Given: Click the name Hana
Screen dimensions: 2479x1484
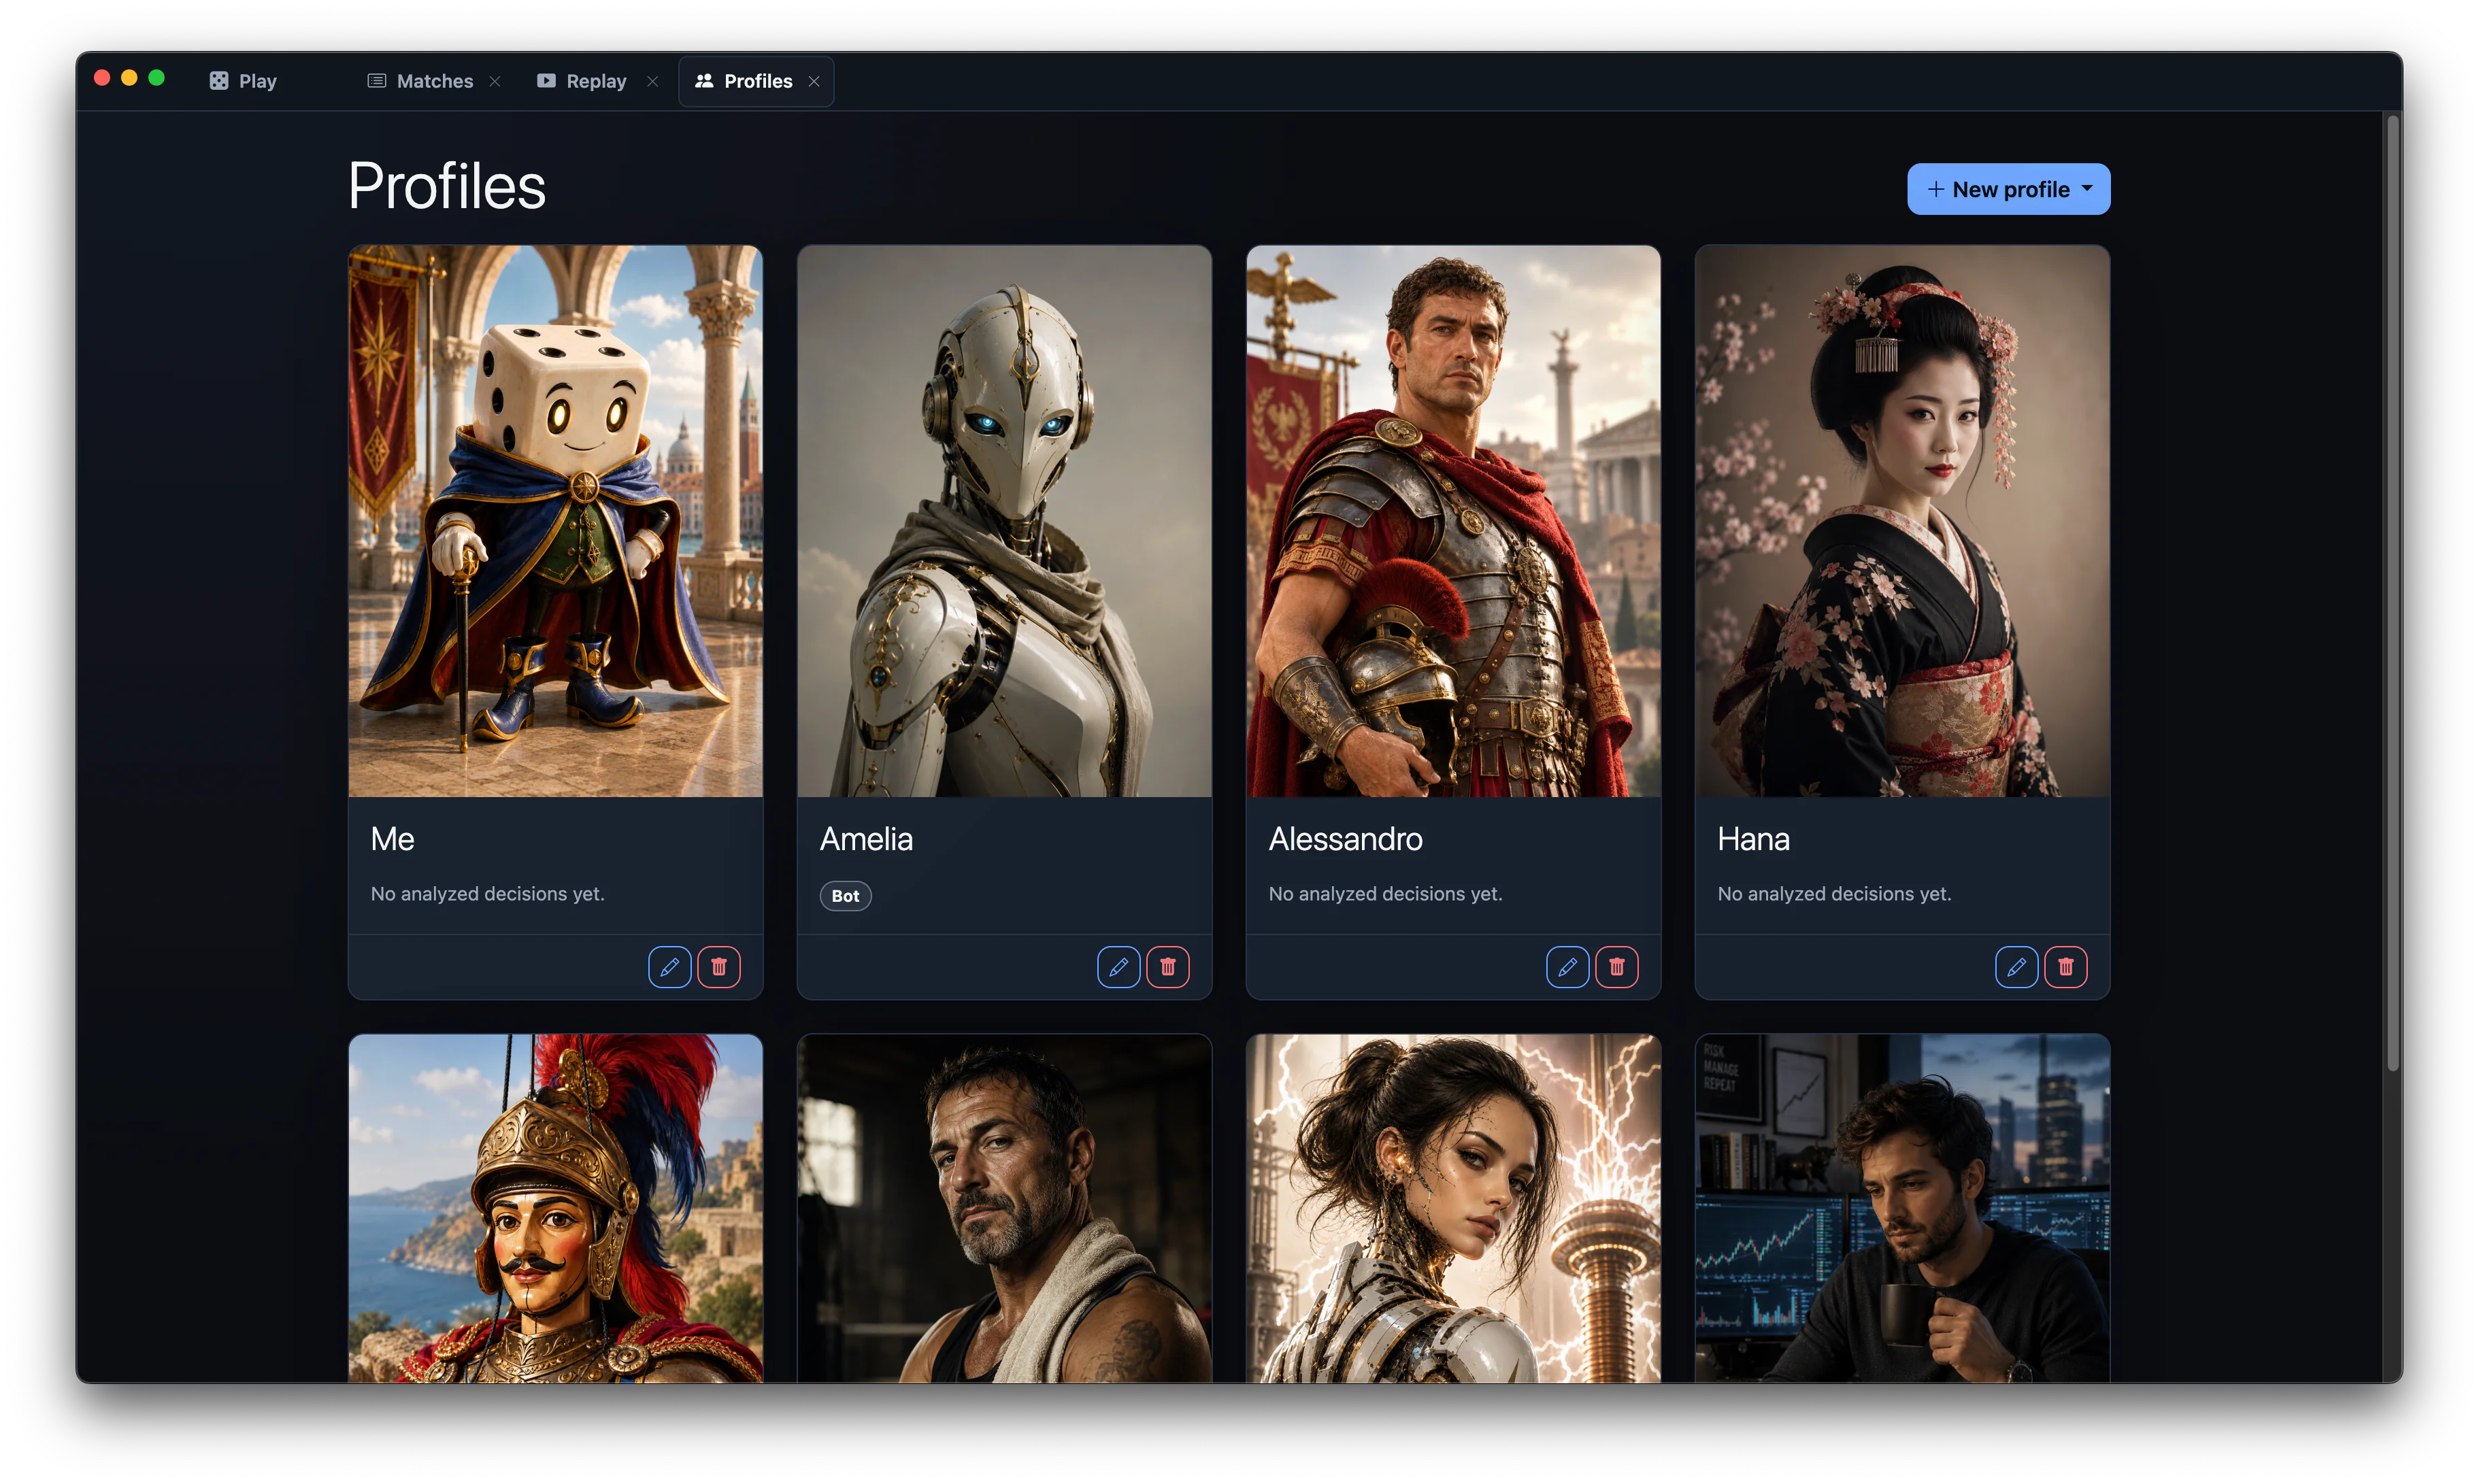Looking at the screenshot, I should 1753,839.
